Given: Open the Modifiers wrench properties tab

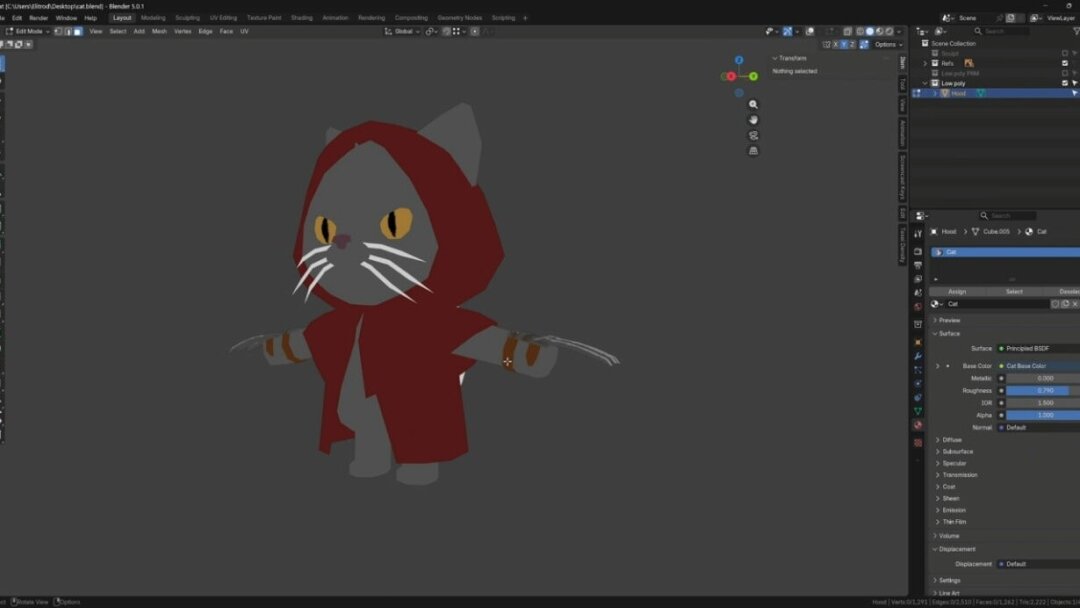Looking at the screenshot, I should tap(918, 356).
